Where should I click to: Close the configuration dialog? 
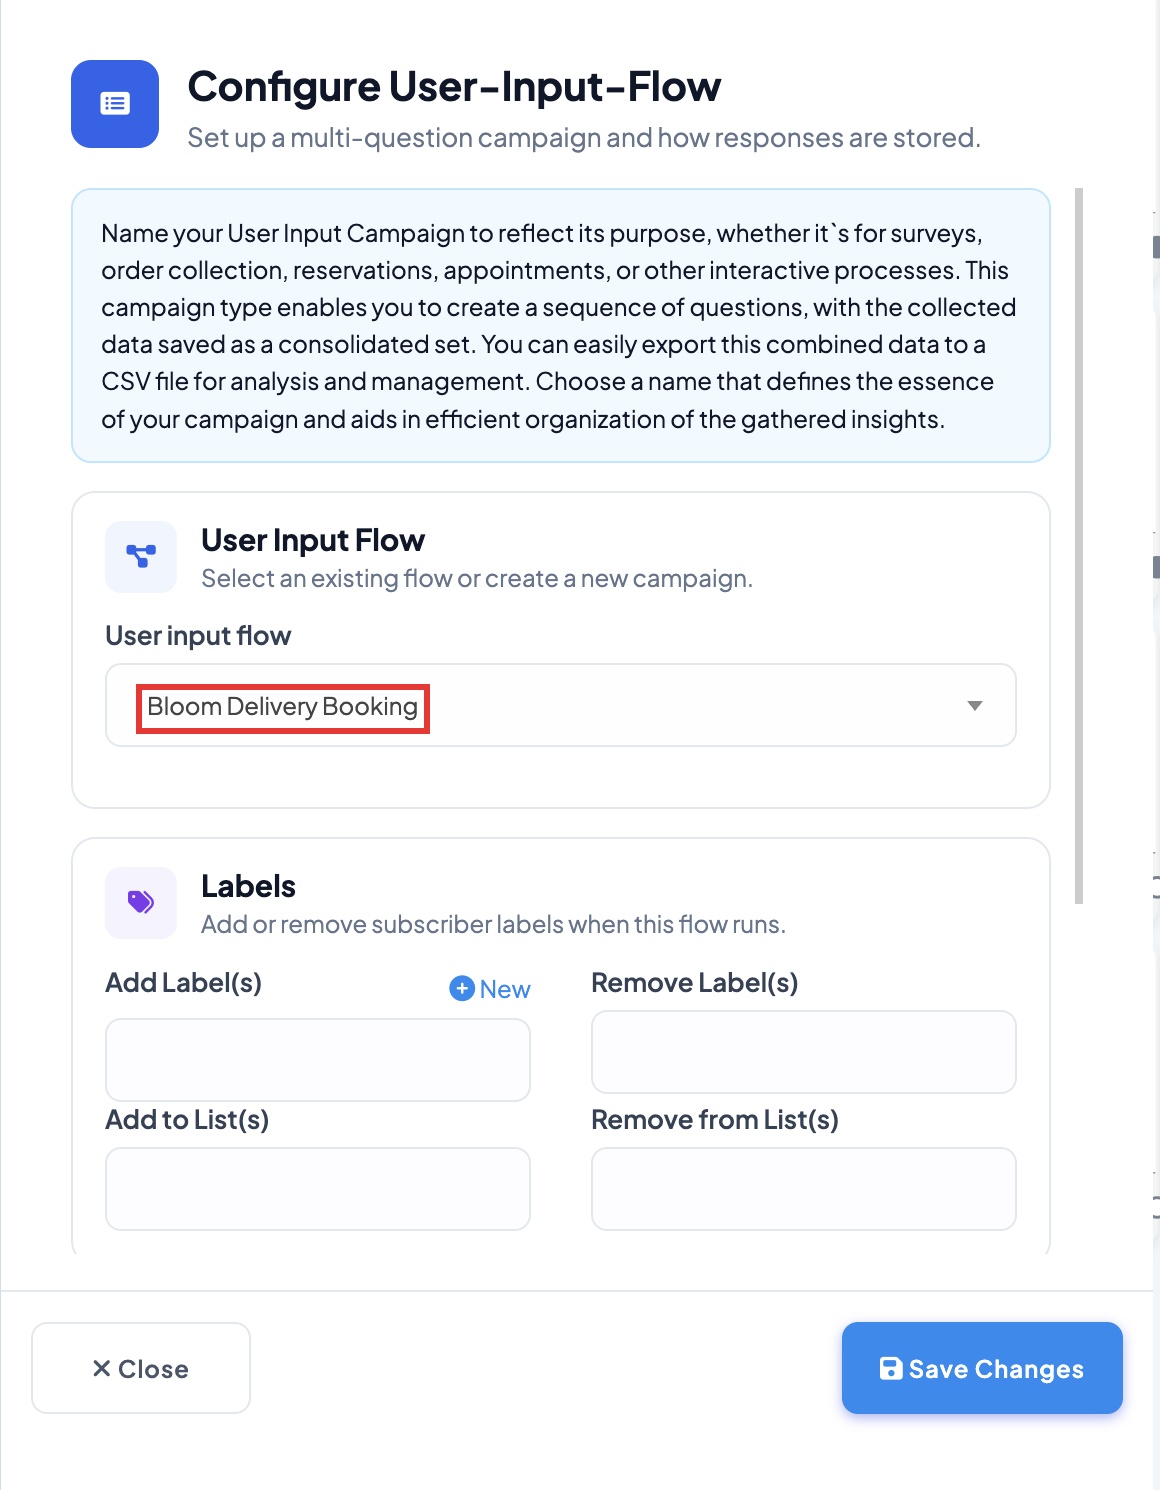click(141, 1368)
